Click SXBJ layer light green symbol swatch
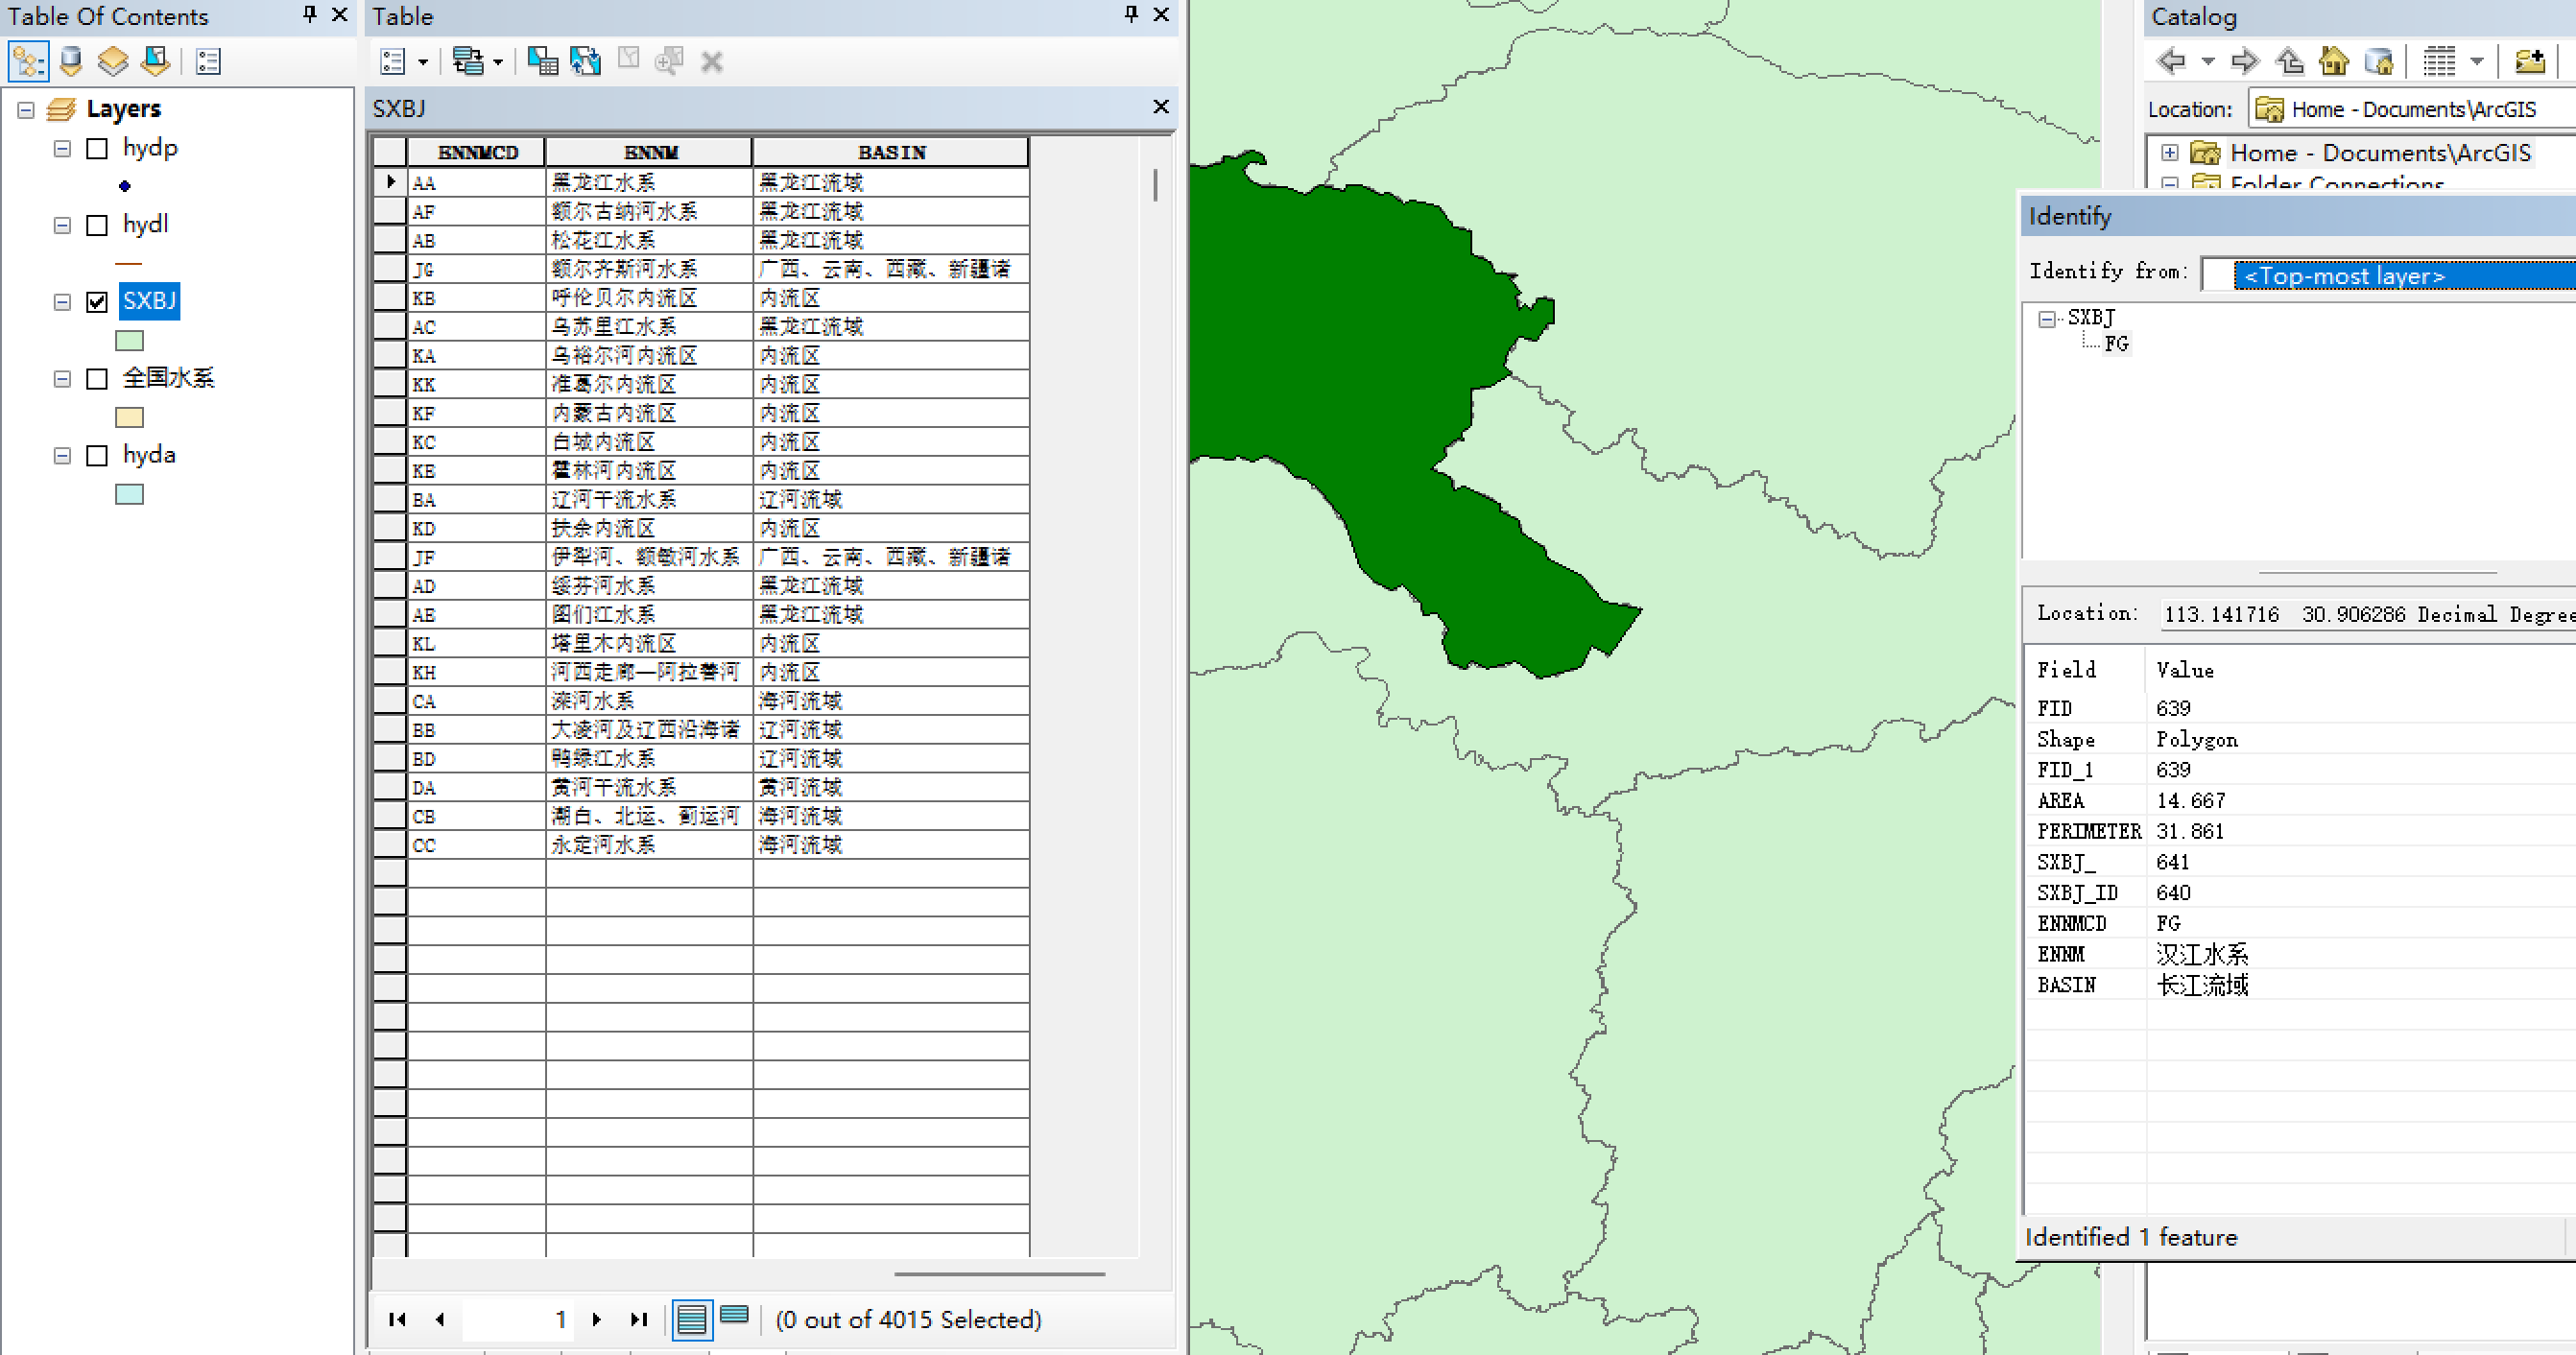Viewport: 2576px width, 1355px height. pyautogui.click(x=129, y=341)
